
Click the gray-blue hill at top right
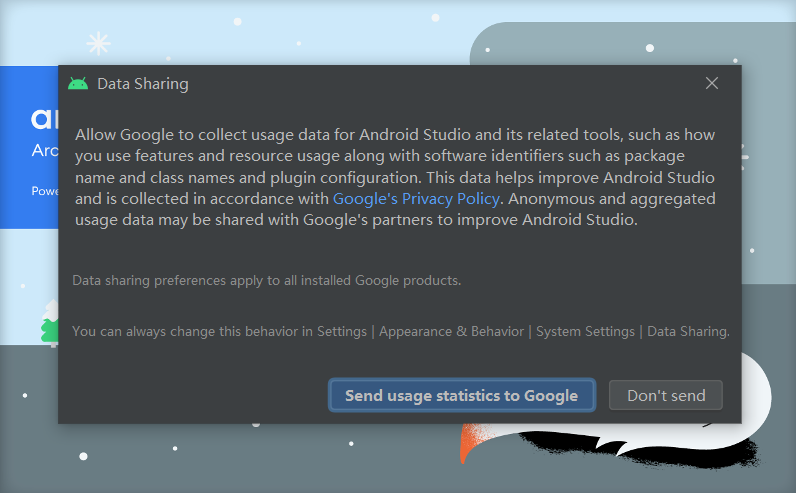[640, 40]
